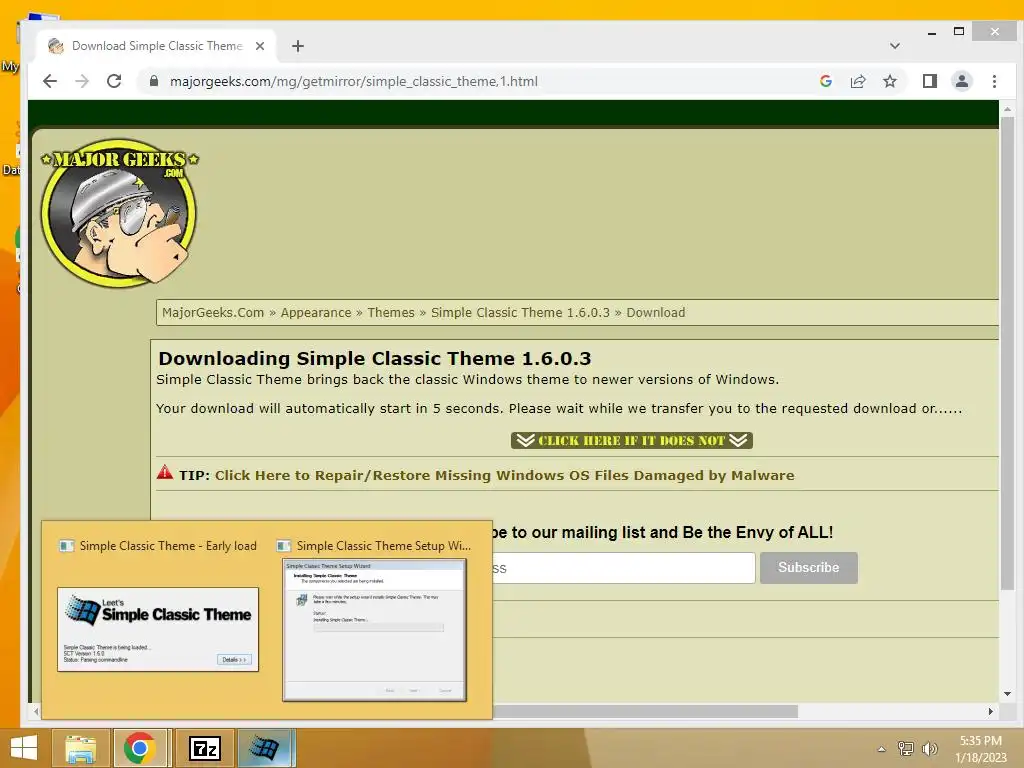
Task: Show hidden system tray icons
Action: coord(881,749)
